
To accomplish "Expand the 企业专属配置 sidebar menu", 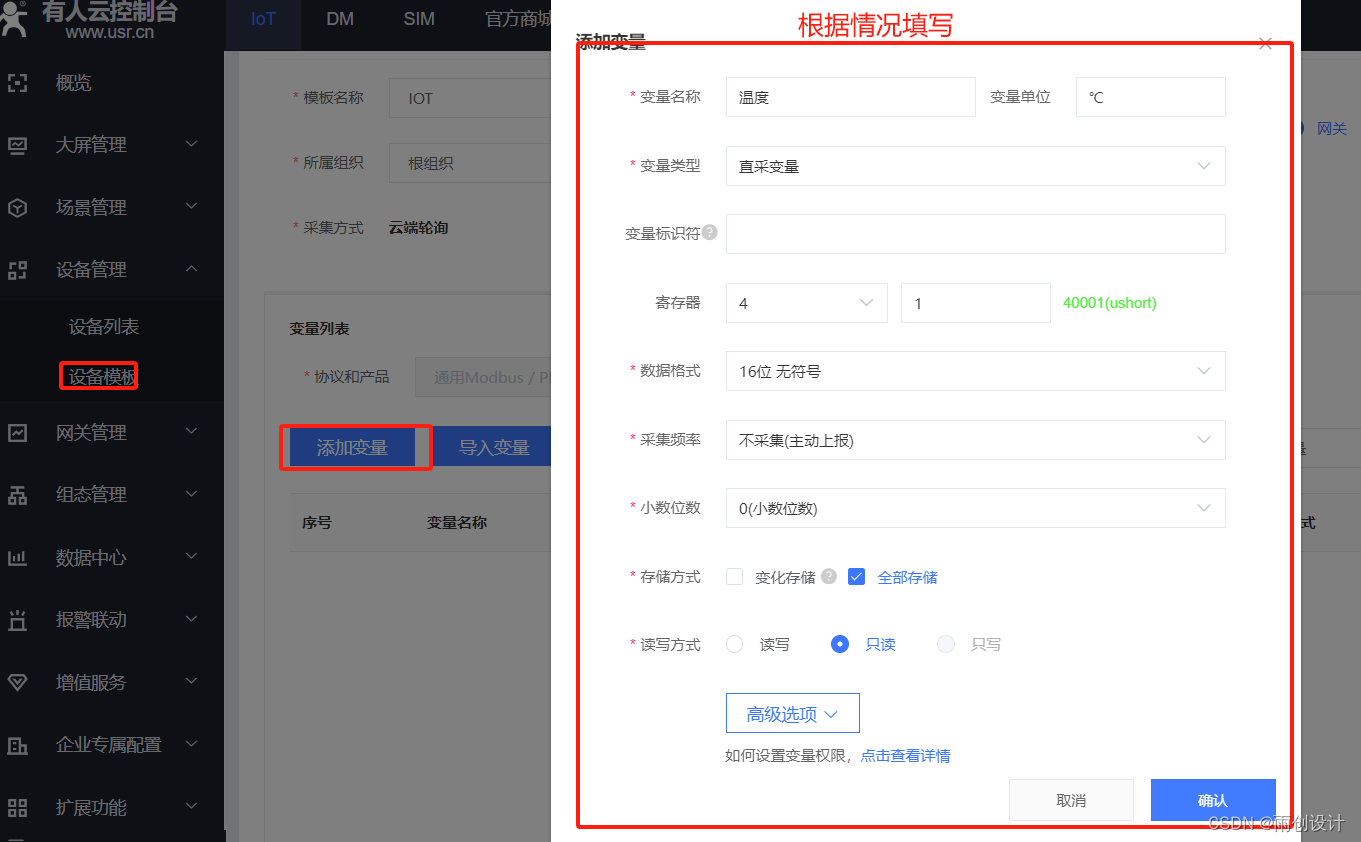I will tap(192, 744).
